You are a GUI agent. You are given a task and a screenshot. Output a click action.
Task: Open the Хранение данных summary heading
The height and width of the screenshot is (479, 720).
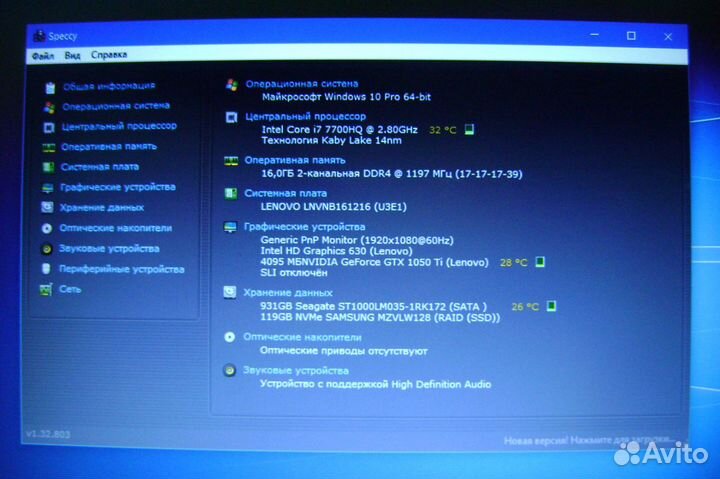(288, 293)
